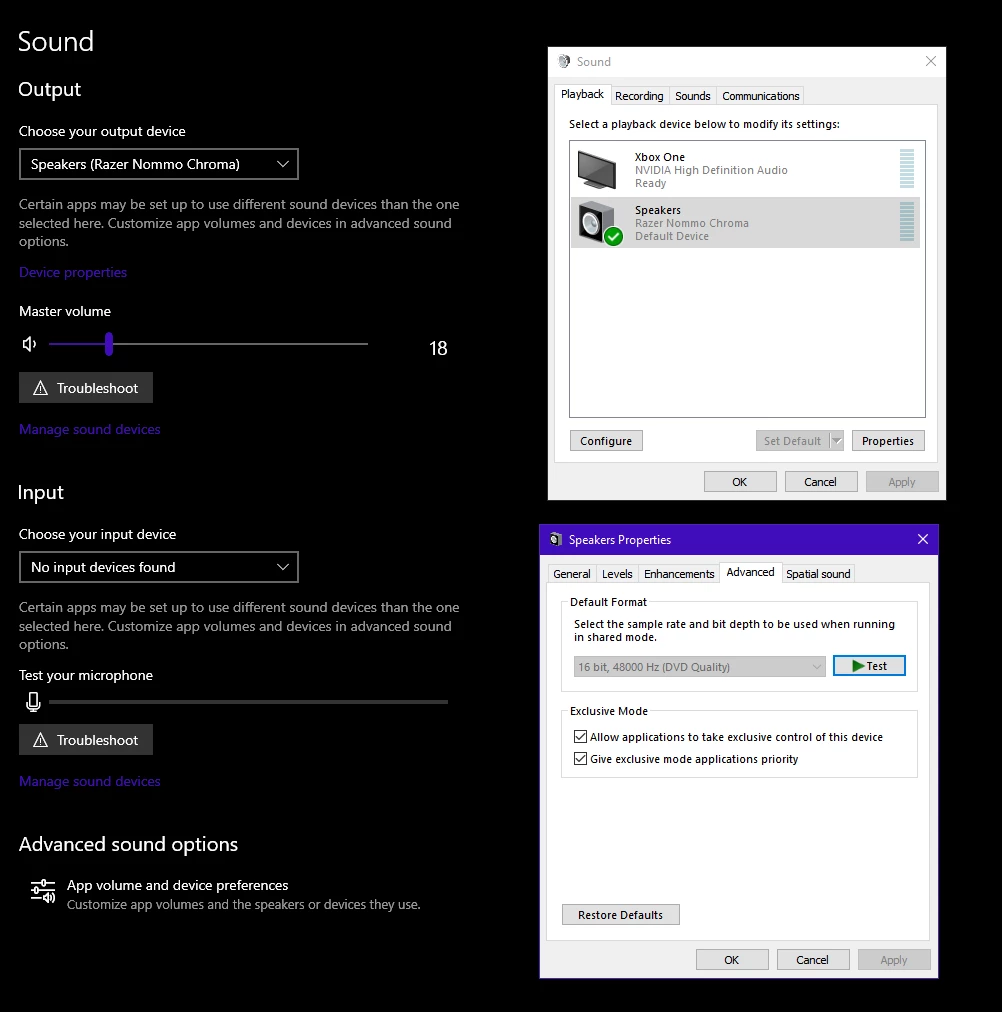Click Restore Defaults

(621, 915)
